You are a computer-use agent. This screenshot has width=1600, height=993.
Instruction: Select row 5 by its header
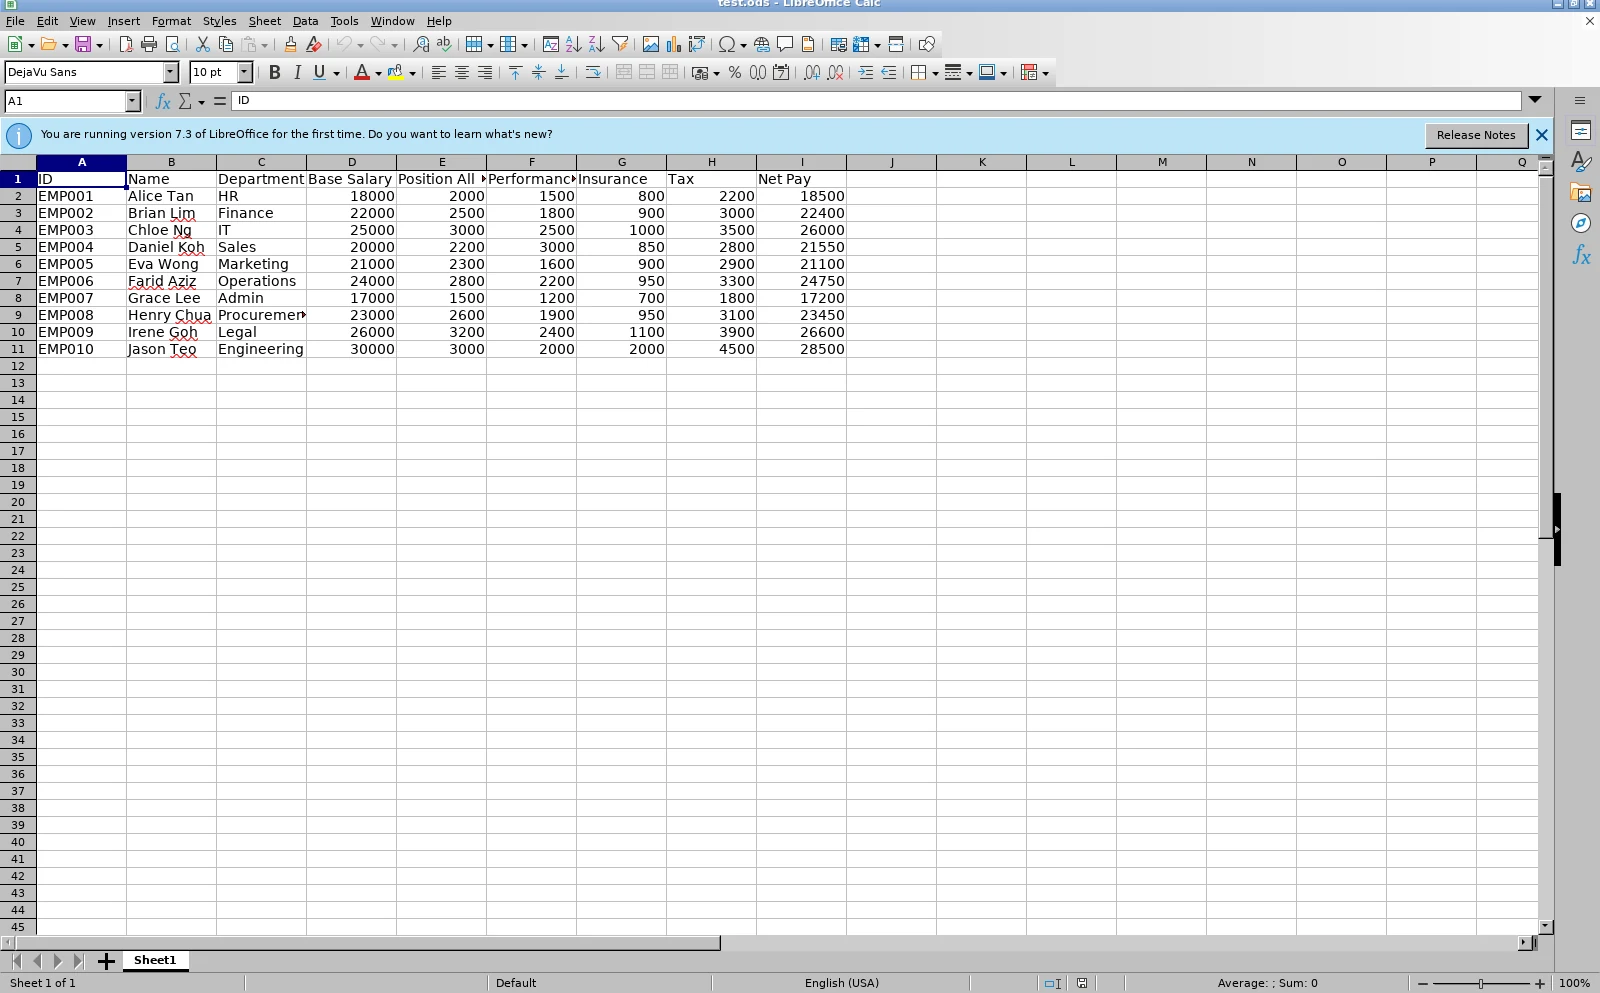coord(18,247)
